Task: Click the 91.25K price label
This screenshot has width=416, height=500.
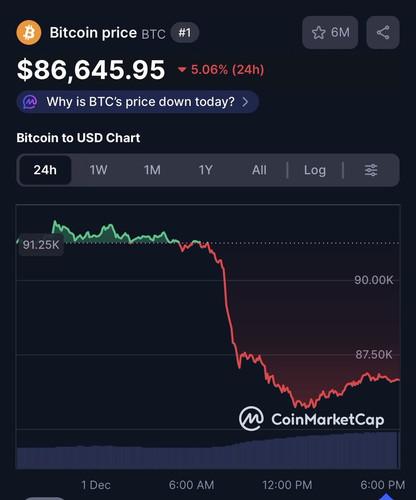Action: point(41,245)
